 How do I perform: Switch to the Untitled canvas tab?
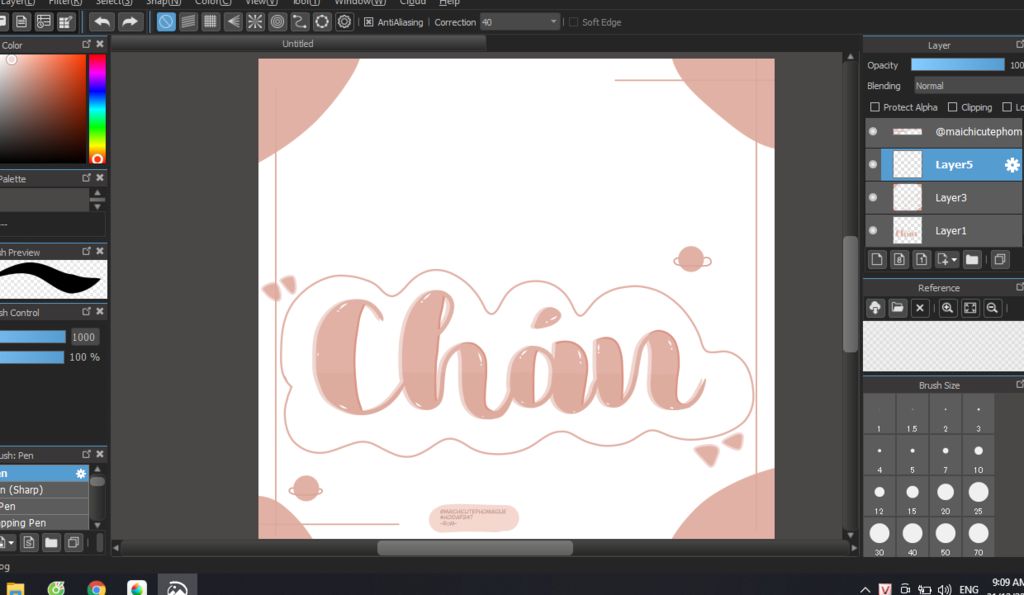tap(298, 44)
